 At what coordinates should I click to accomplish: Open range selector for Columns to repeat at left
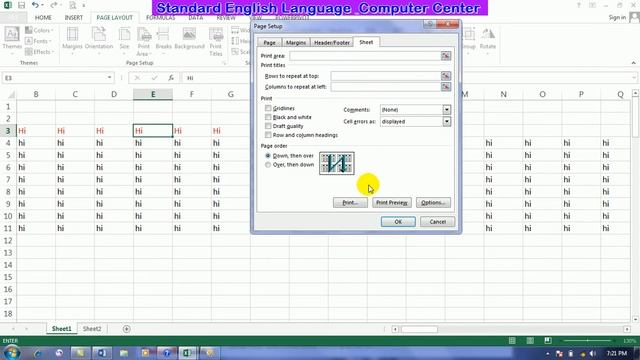click(446, 87)
